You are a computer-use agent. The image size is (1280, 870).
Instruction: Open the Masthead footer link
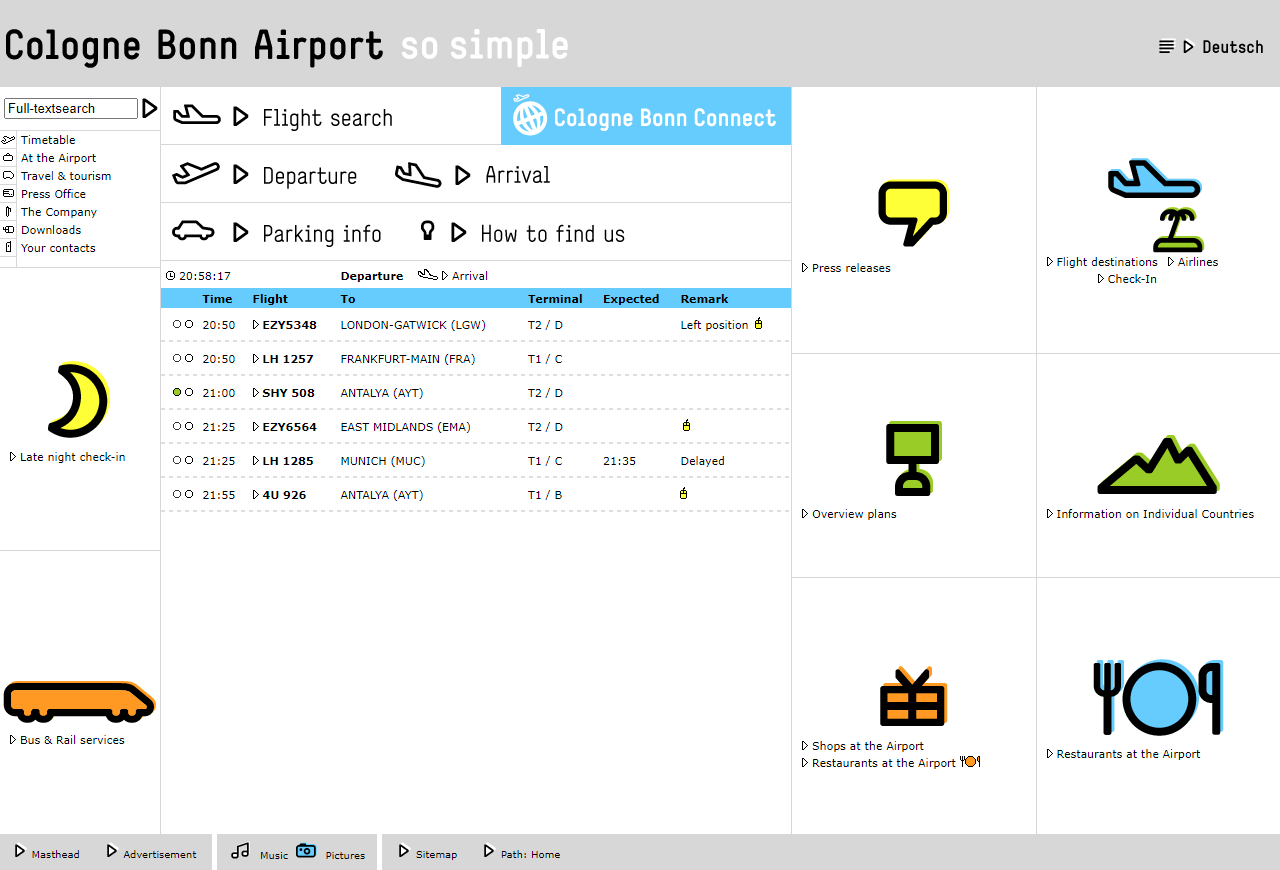coord(55,854)
